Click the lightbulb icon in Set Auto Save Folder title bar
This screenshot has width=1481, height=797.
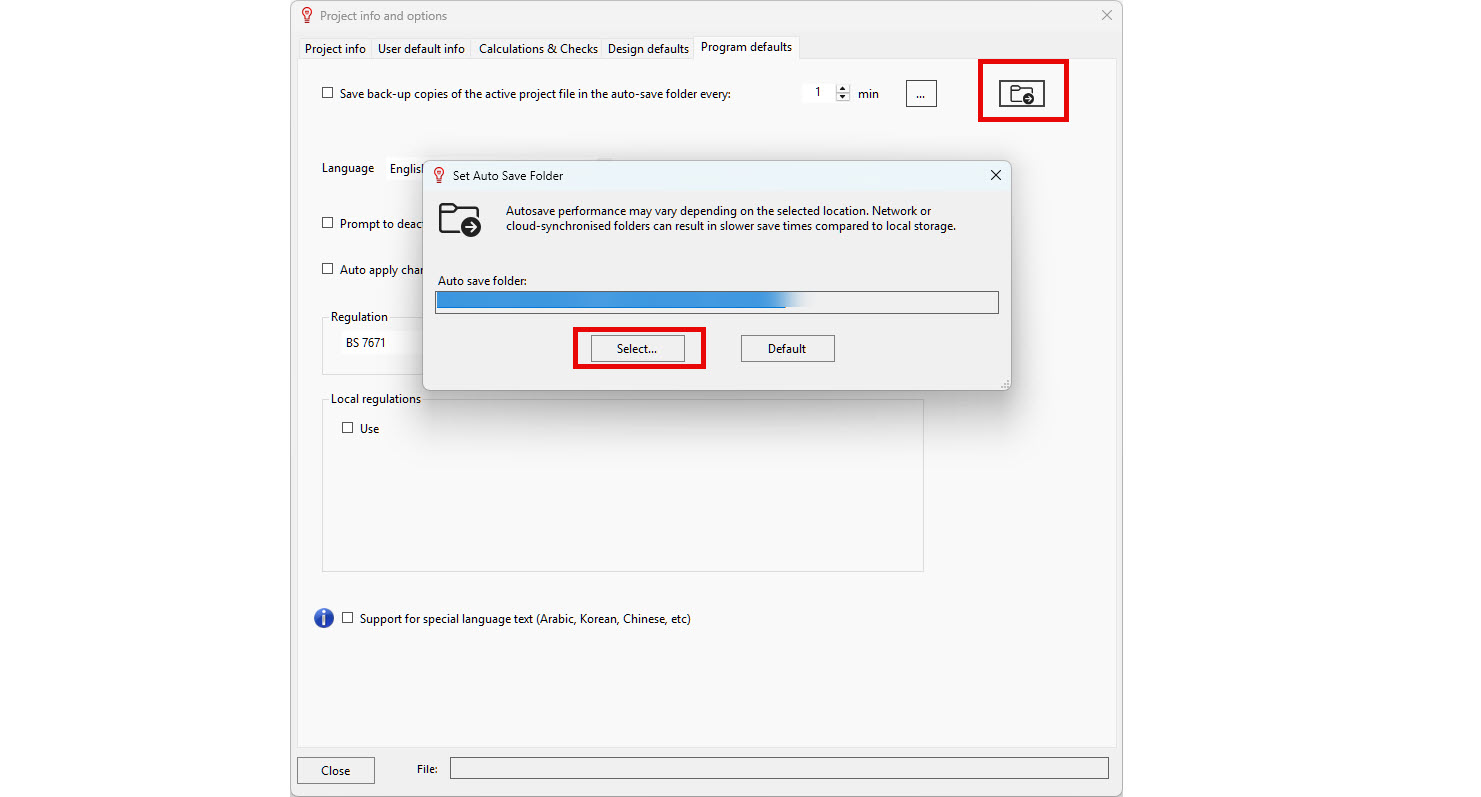438,176
